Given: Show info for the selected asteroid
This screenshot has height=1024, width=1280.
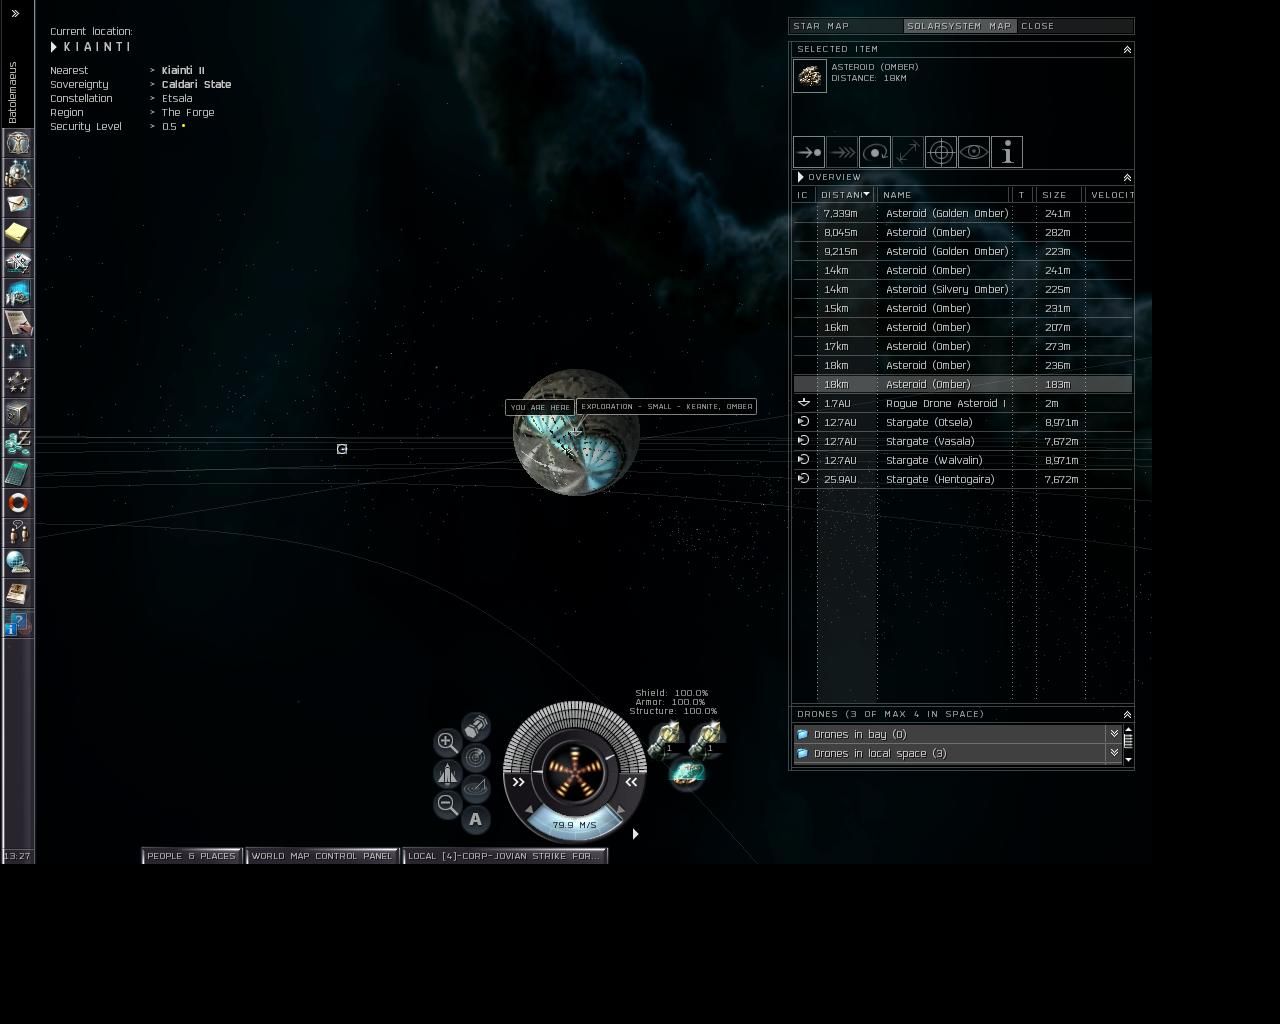Looking at the screenshot, I should click(1007, 152).
